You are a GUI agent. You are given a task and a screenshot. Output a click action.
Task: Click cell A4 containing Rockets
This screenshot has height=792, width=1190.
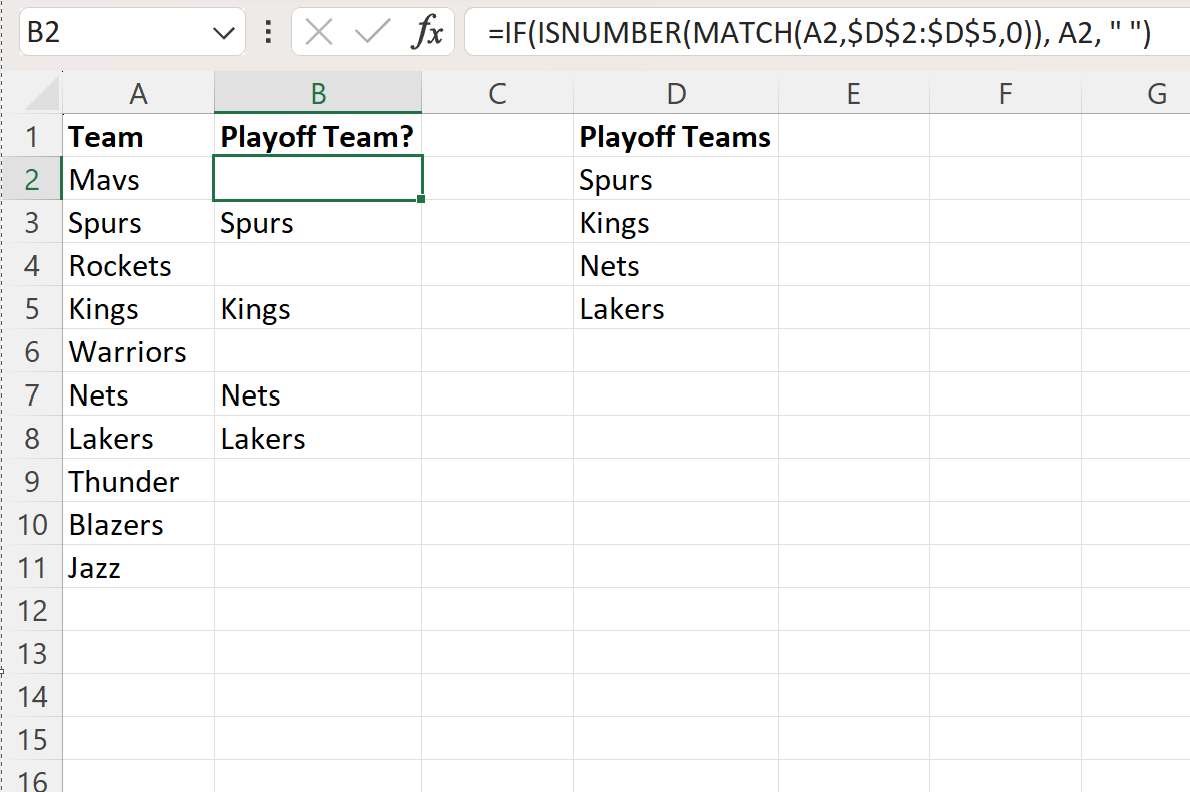[x=120, y=266]
